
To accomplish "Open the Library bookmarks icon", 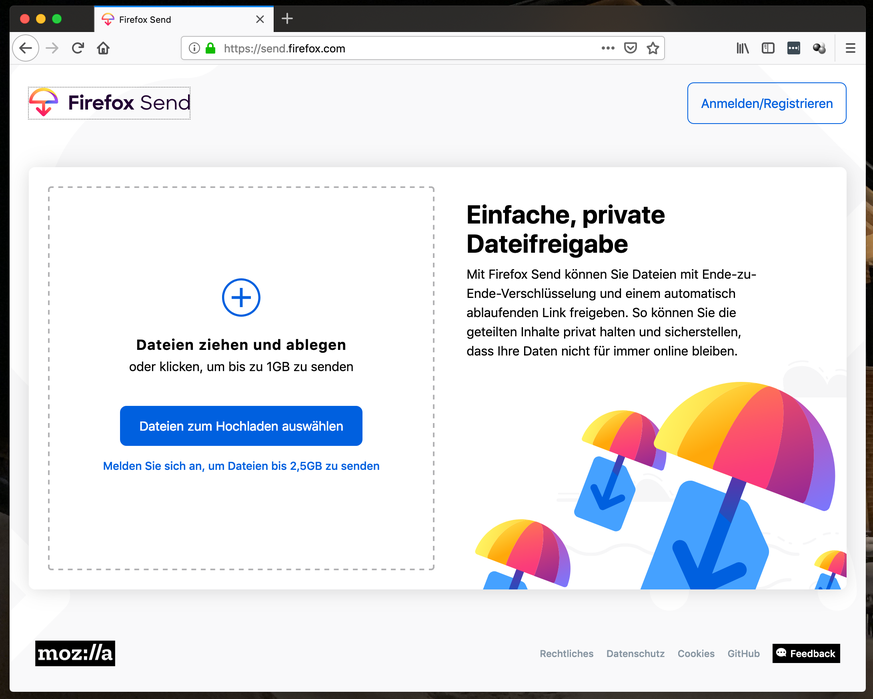I will coord(742,48).
